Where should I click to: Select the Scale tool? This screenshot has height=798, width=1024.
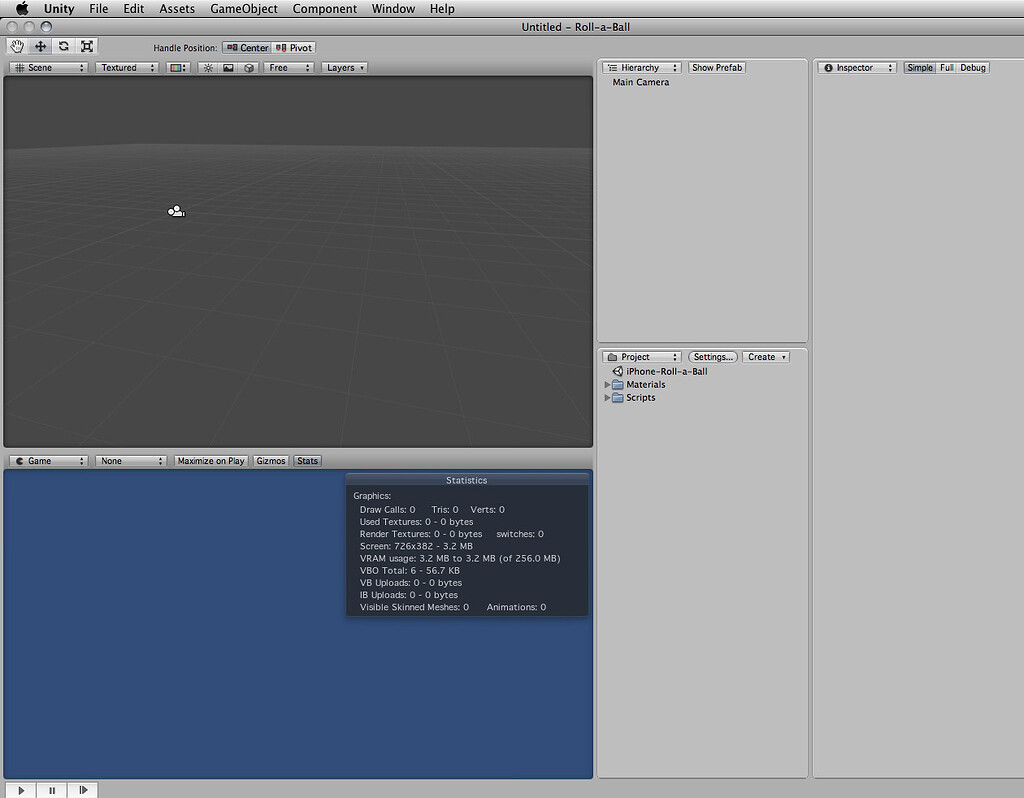87,46
